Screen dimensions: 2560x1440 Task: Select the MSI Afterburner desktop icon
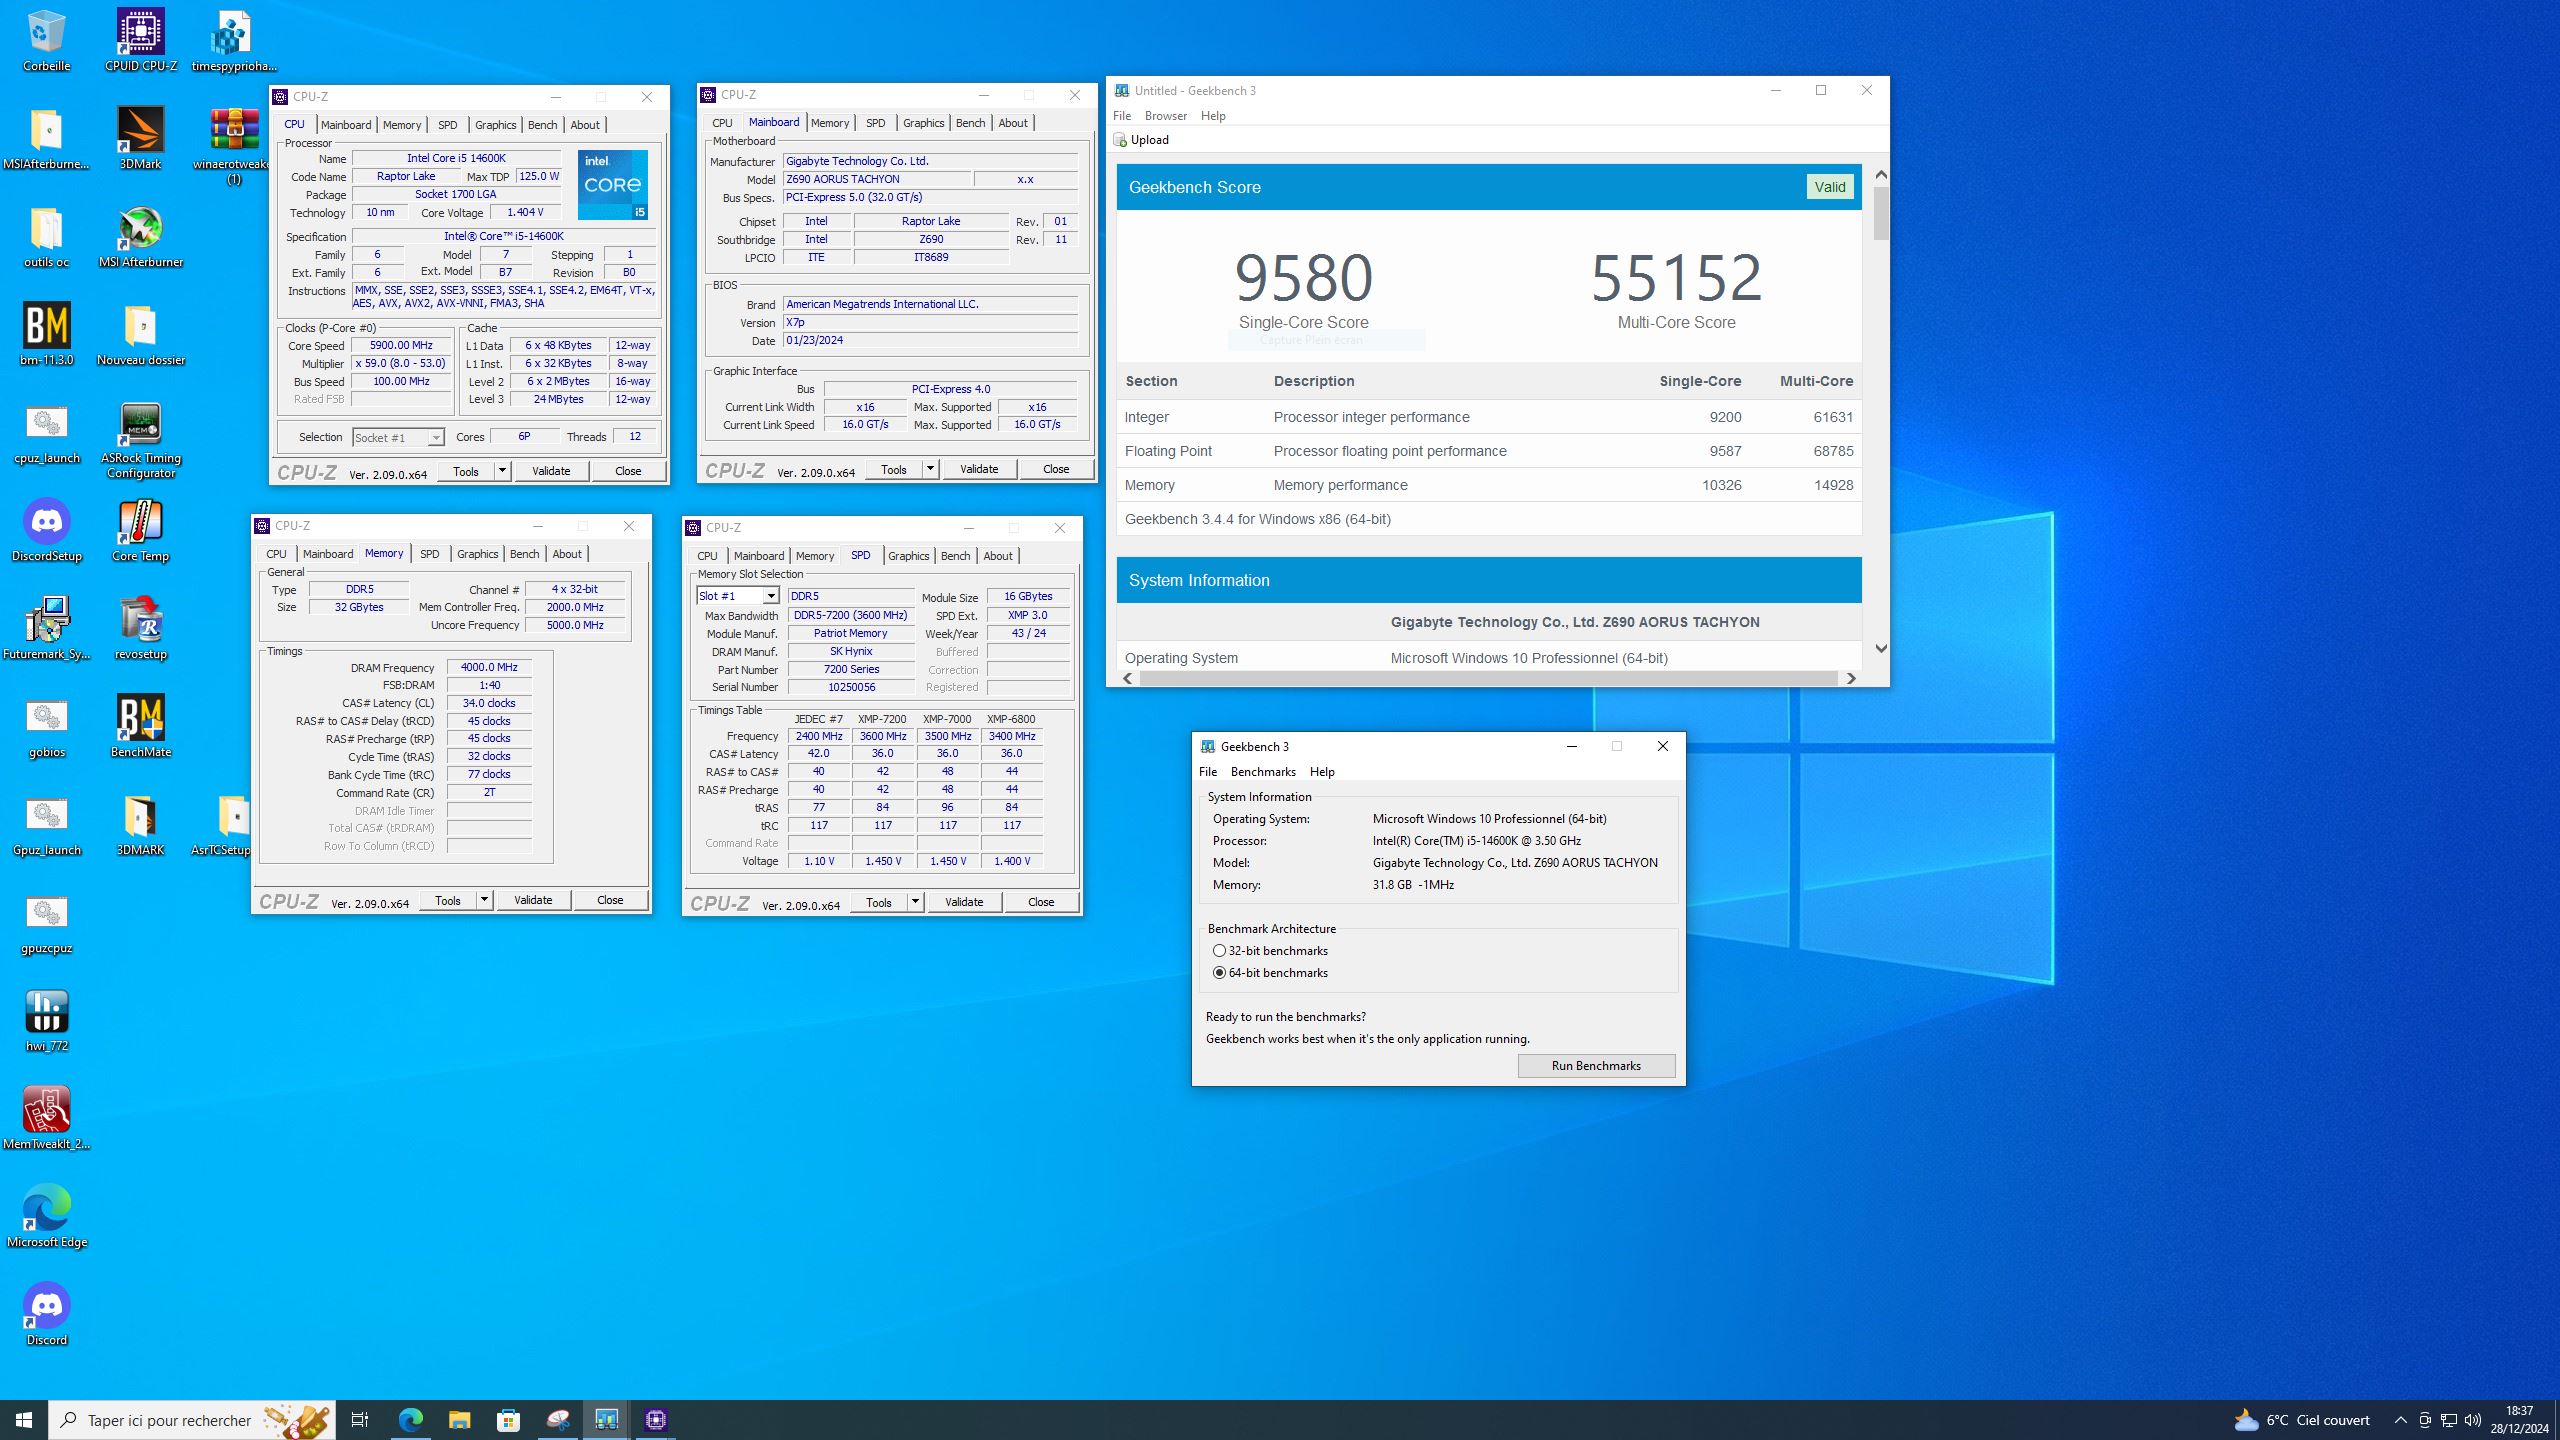click(140, 236)
